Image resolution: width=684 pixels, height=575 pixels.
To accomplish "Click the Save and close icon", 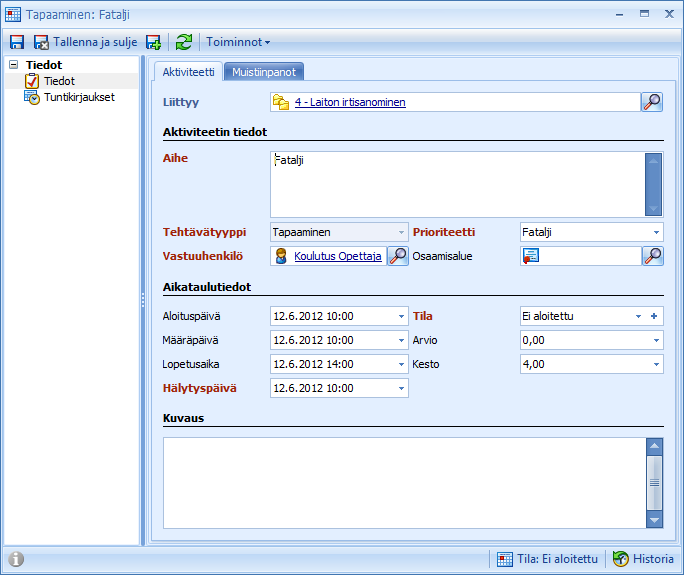I will 41,42.
